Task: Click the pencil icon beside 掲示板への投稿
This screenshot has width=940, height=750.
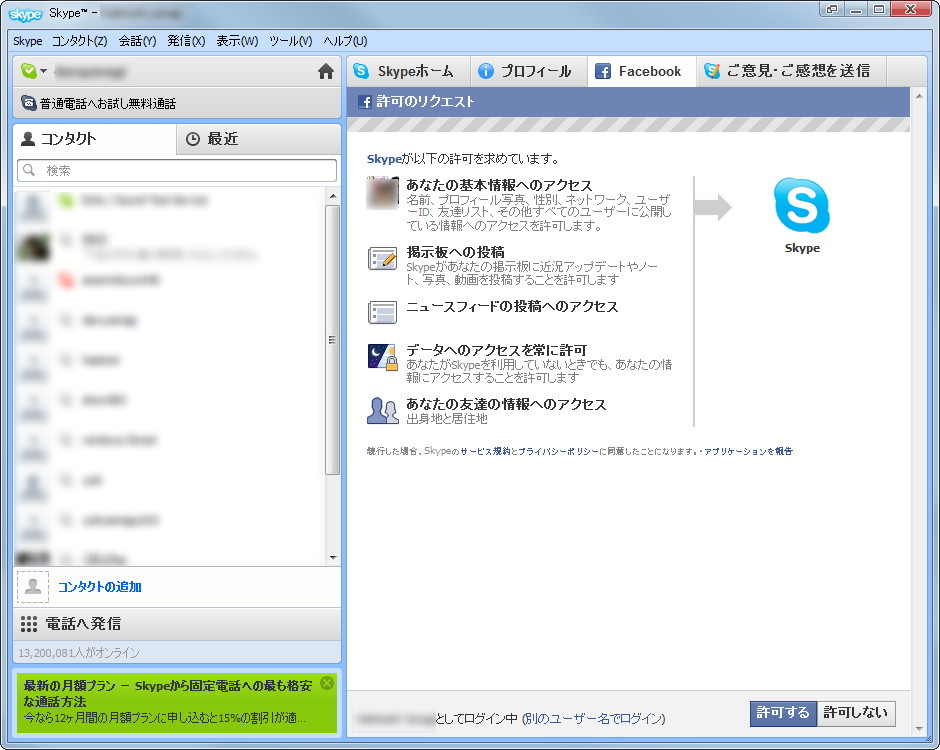Action: [382, 260]
